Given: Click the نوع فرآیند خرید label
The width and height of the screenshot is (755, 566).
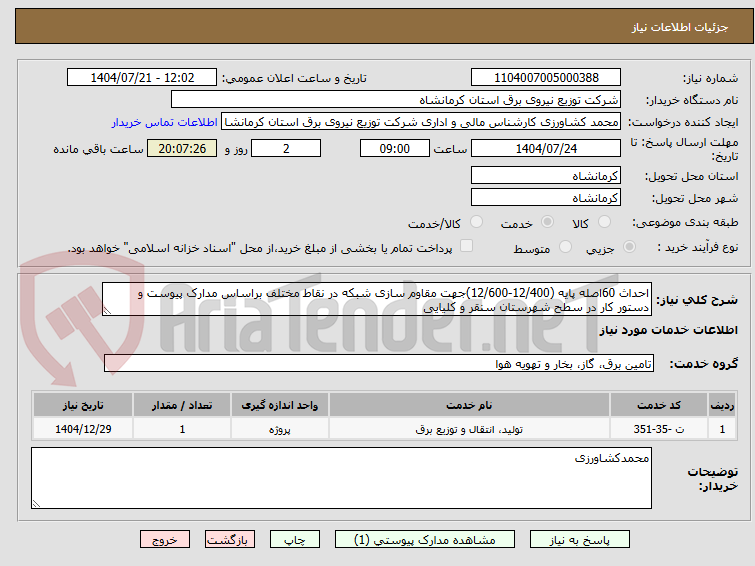Looking at the screenshot, I should click(x=698, y=247).
